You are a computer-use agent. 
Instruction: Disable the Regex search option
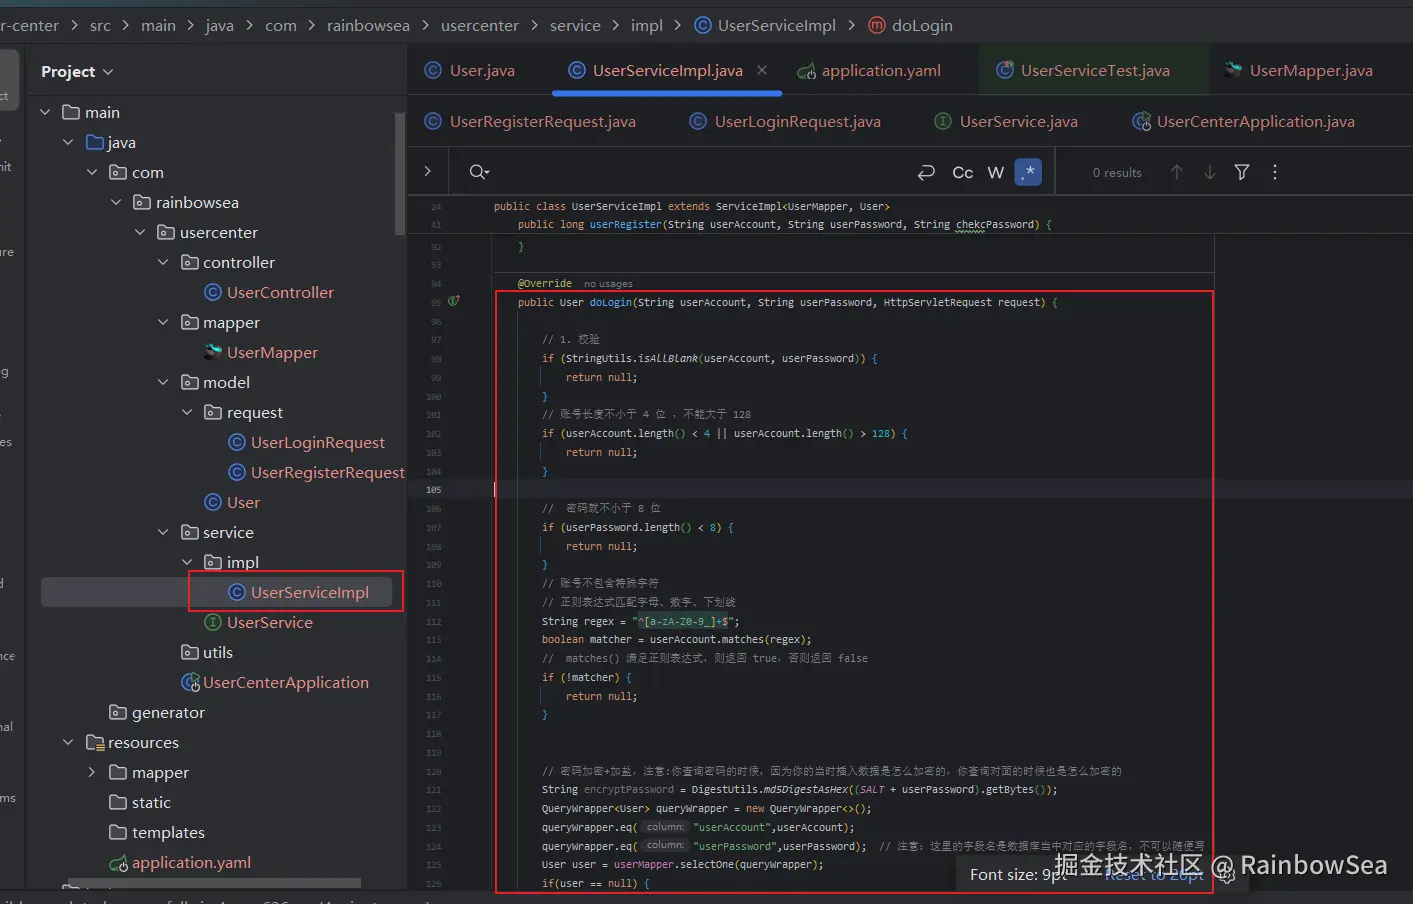1028,172
